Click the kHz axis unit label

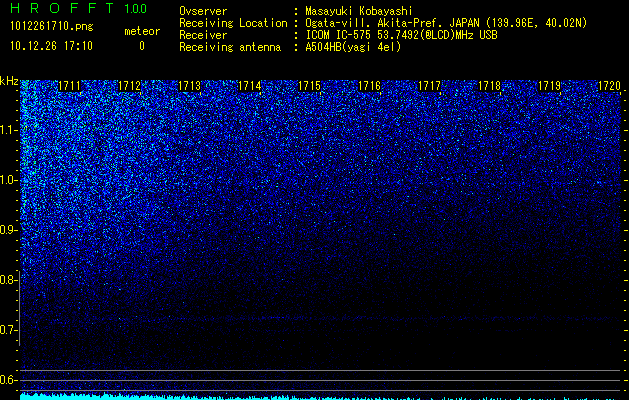9,81
